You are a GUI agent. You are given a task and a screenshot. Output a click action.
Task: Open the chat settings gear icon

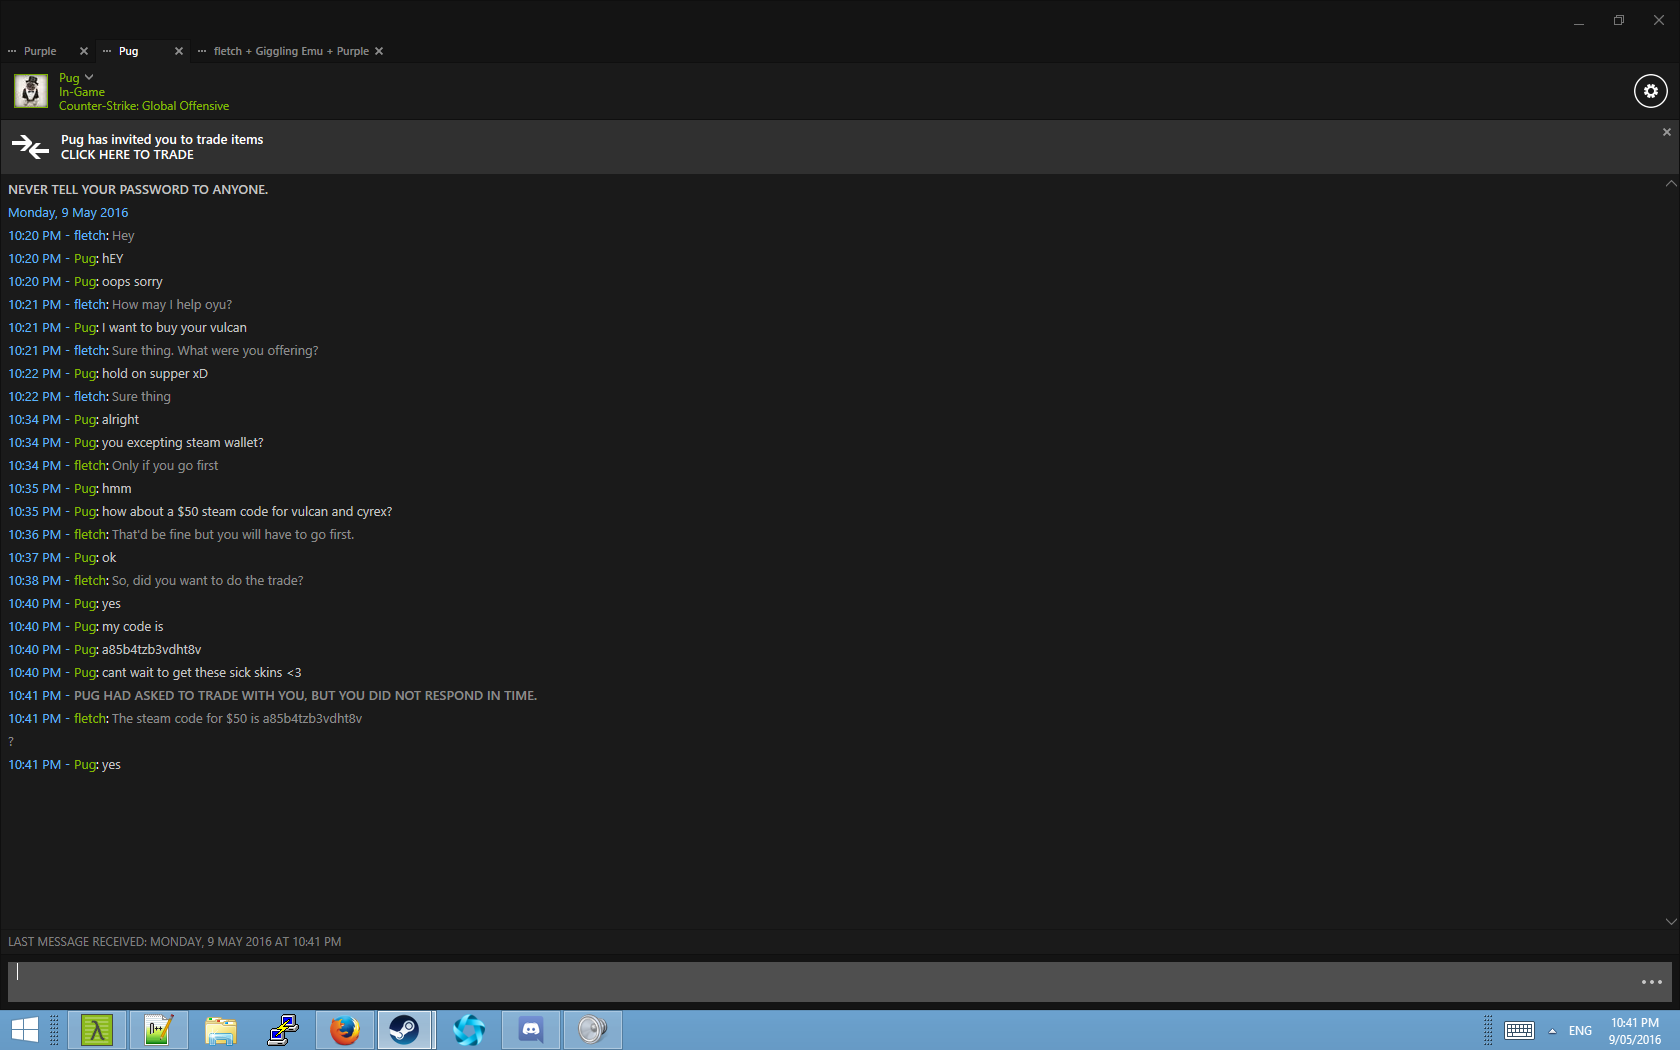1650,91
